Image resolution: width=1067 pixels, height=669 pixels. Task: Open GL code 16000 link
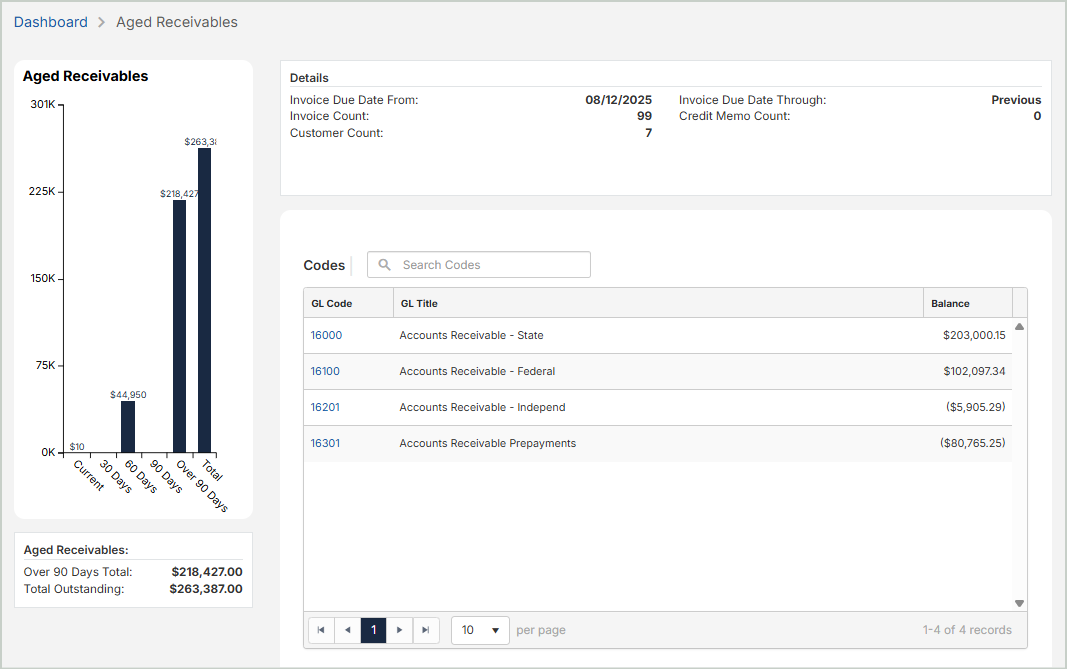tap(326, 336)
